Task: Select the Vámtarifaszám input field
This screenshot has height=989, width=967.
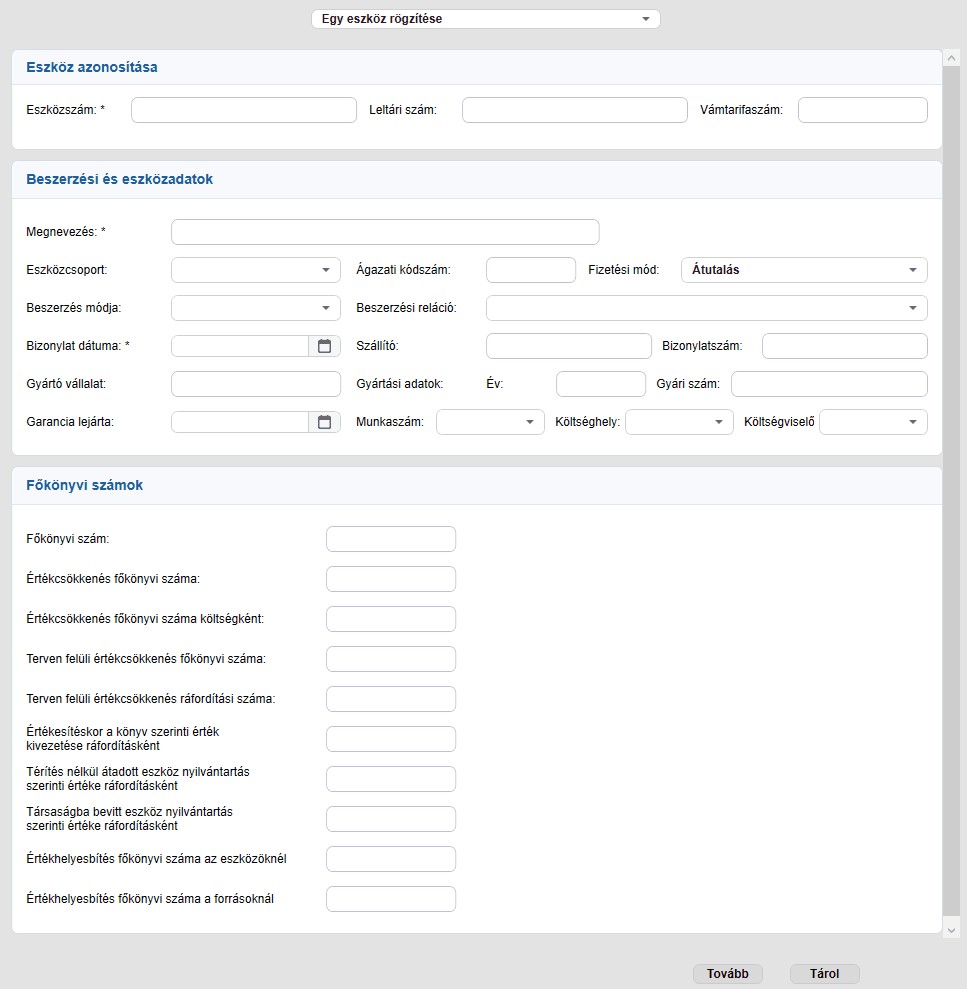Action: click(863, 110)
